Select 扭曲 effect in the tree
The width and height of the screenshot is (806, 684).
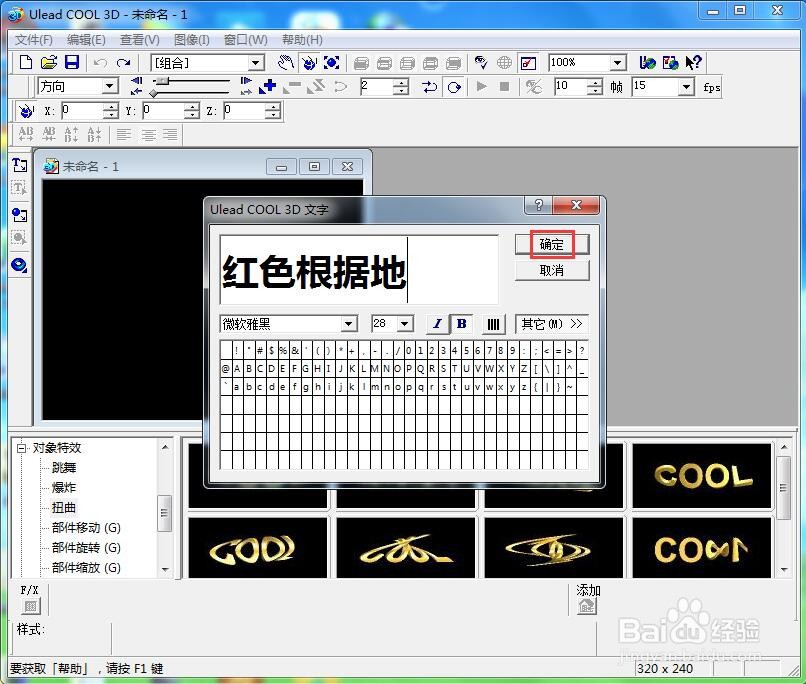pyautogui.click(x=64, y=508)
